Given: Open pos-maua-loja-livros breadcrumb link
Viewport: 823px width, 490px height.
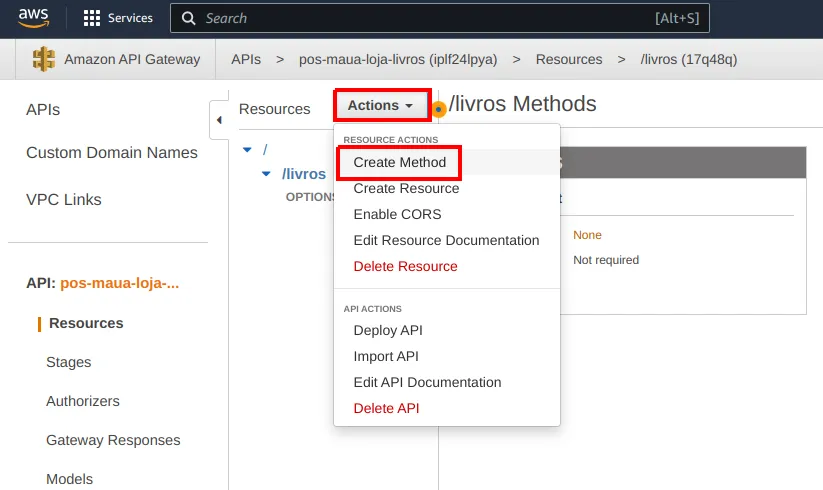Looking at the screenshot, I should (398, 59).
